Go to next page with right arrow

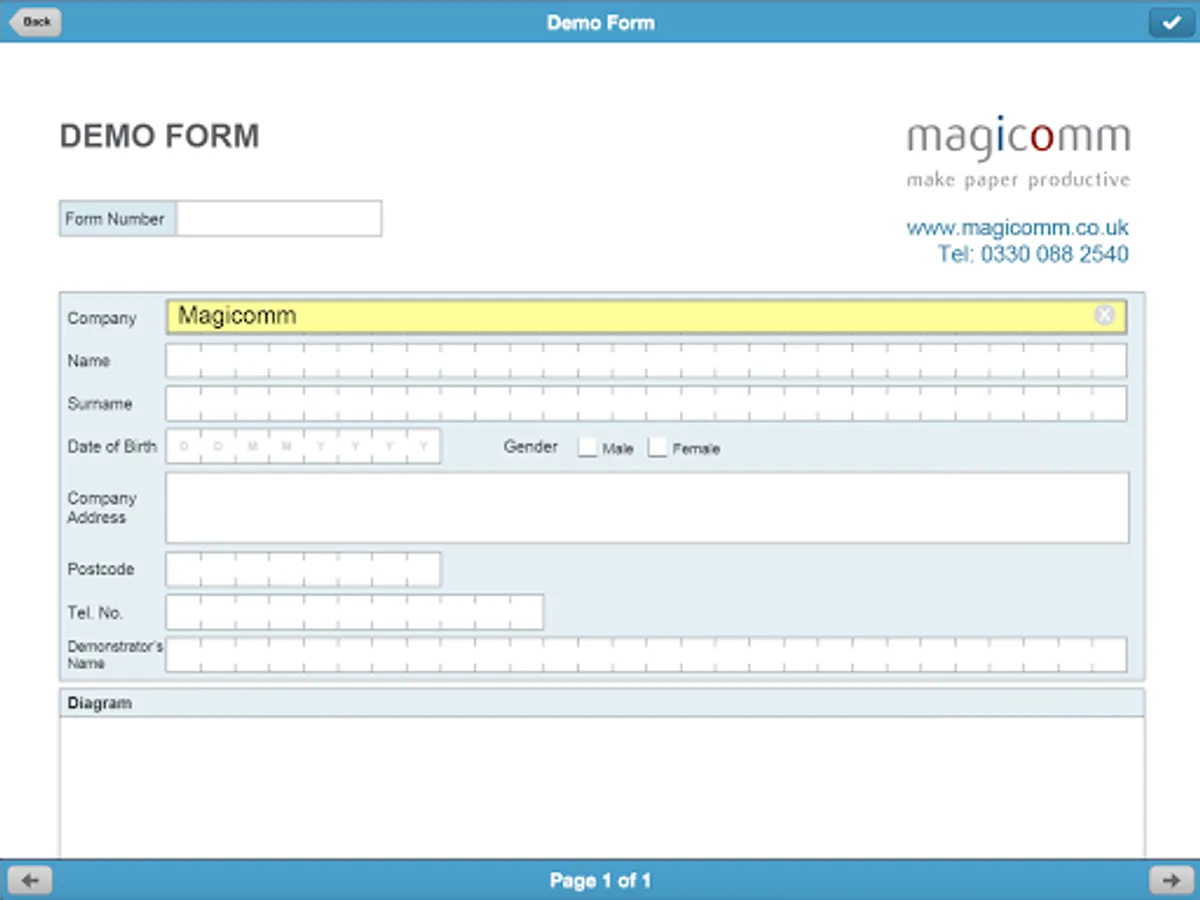pos(1170,880)
